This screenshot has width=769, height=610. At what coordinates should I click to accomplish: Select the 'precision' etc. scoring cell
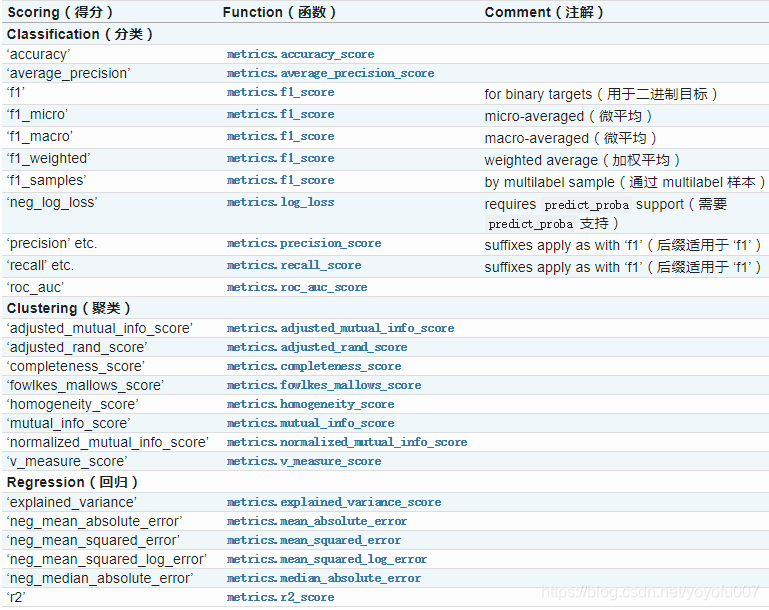tap(52, 244)
